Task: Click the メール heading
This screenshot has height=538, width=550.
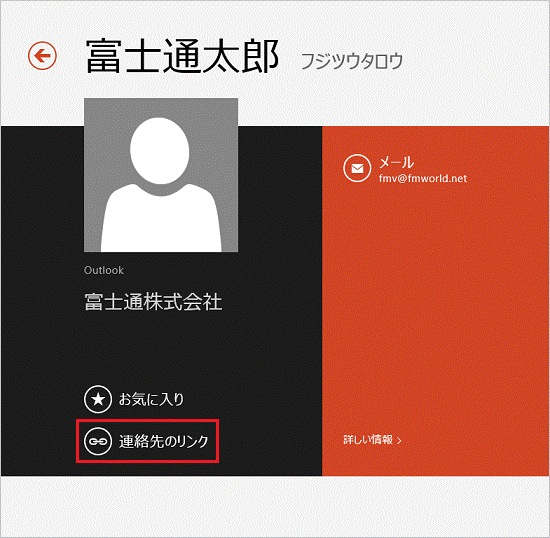Action: (x=396, y=162)
